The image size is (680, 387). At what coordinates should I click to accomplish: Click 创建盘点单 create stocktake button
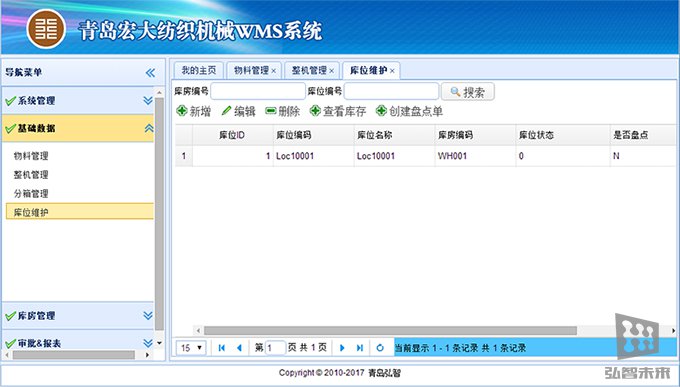[x=409, y=112]
